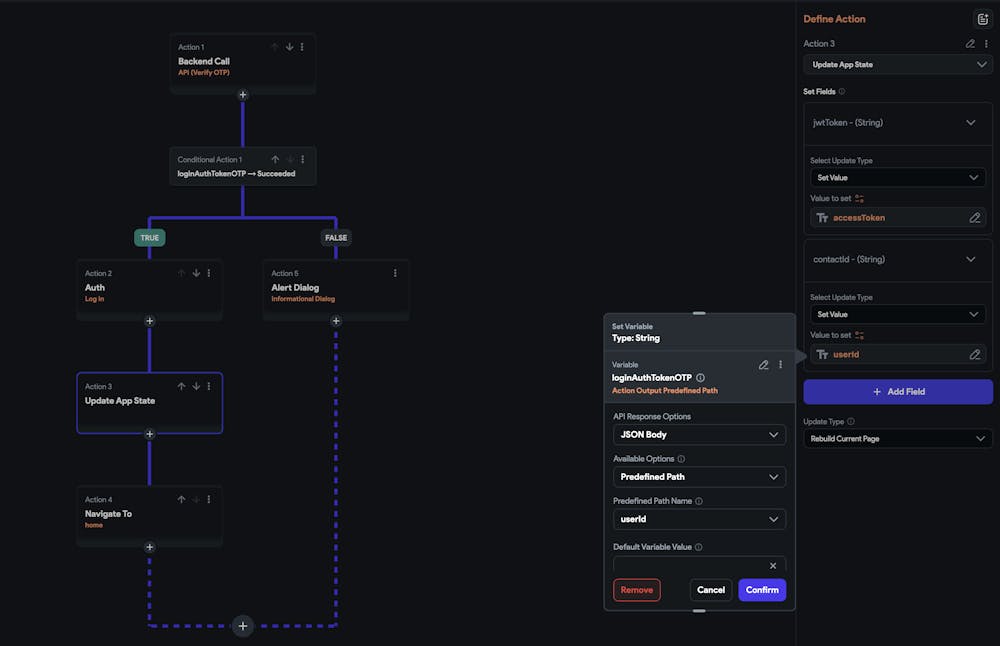Open Update App State action type dropdown

point(897,64)
